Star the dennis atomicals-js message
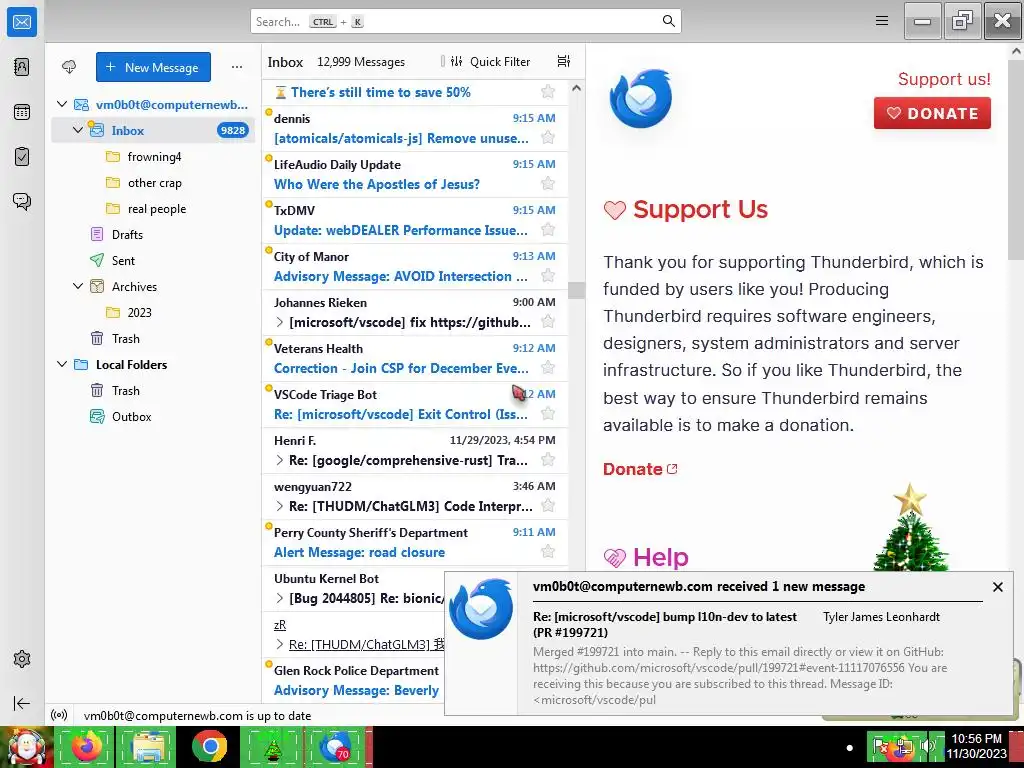This screenshot has height=768, width=1024. click(x=548, y=138)
